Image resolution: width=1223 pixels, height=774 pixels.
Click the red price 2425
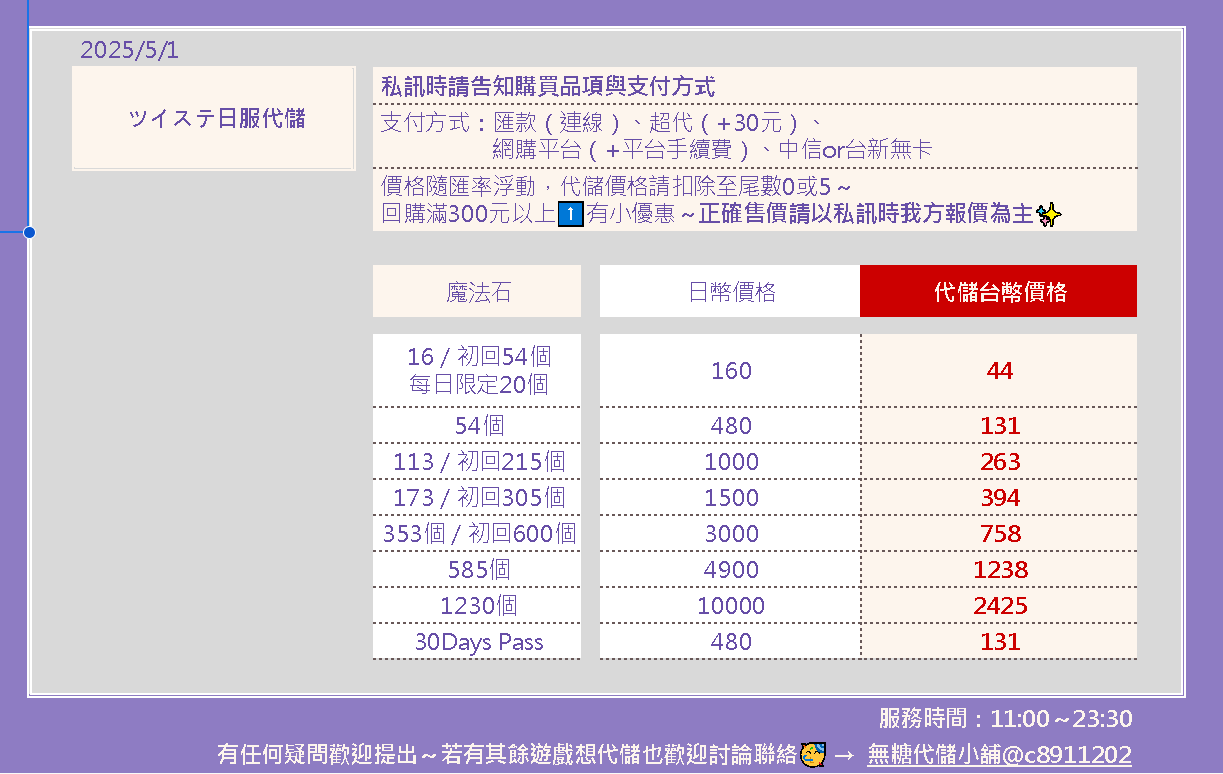999,605
